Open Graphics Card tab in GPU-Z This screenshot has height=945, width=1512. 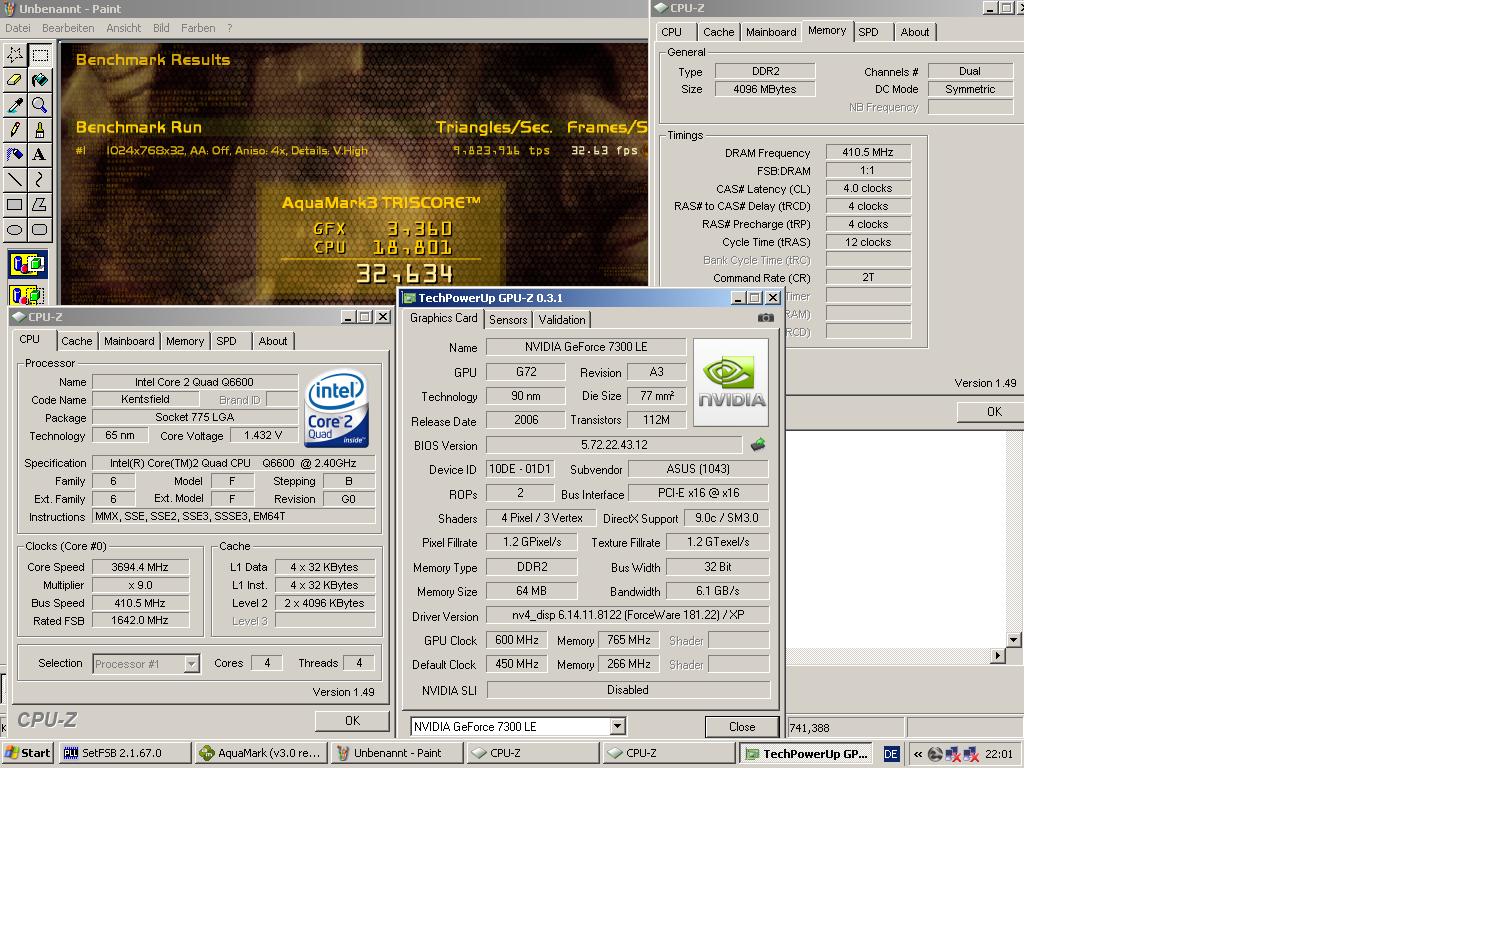[x=444, y=318]
